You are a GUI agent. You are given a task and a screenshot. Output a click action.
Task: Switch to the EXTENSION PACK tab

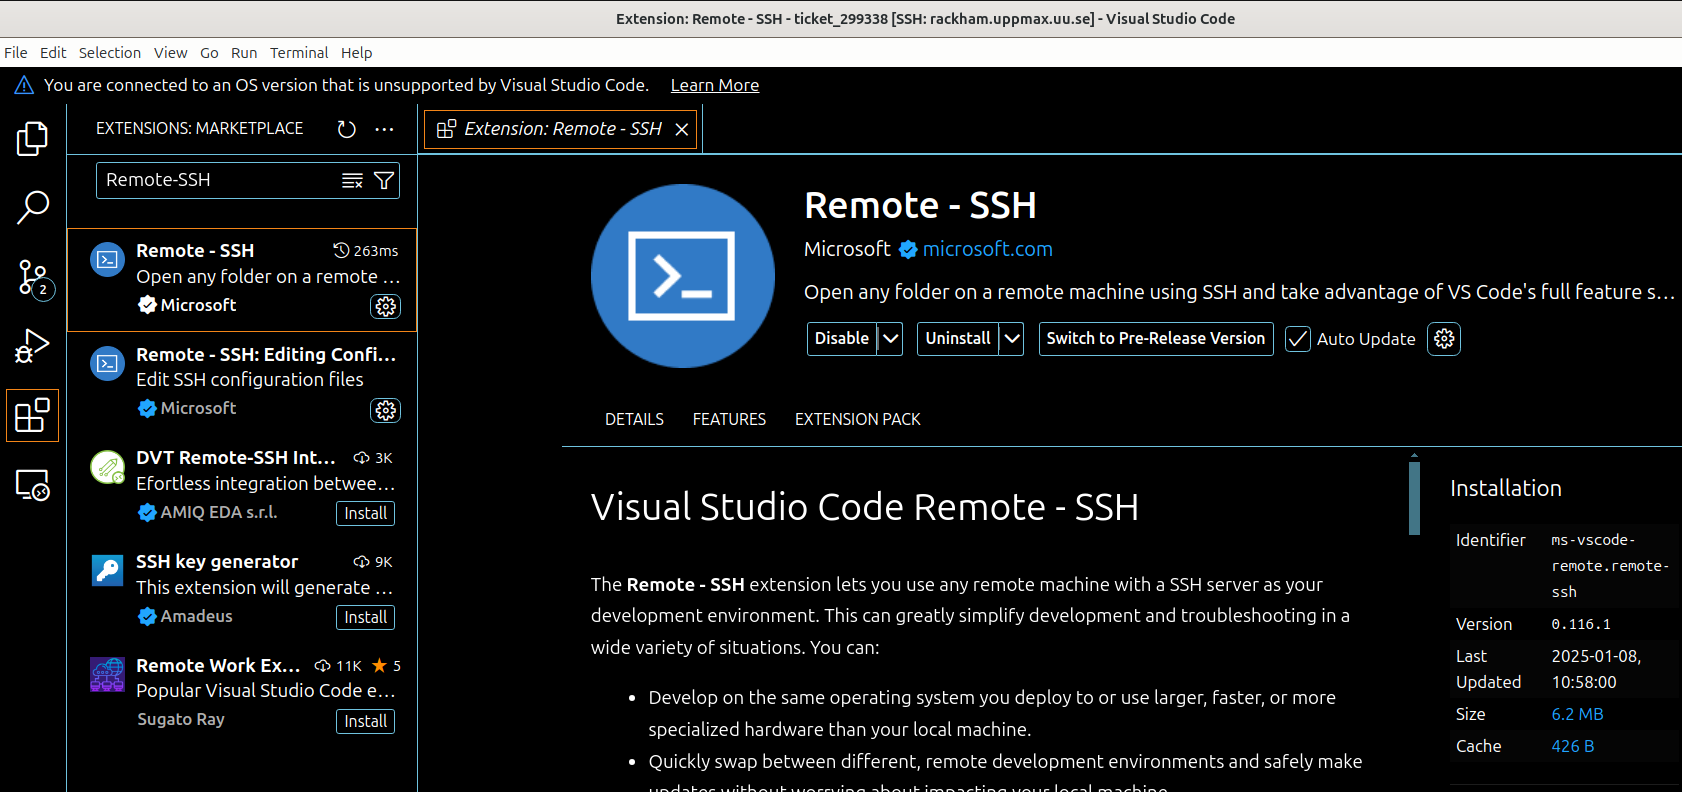click(x=857, y=420)
